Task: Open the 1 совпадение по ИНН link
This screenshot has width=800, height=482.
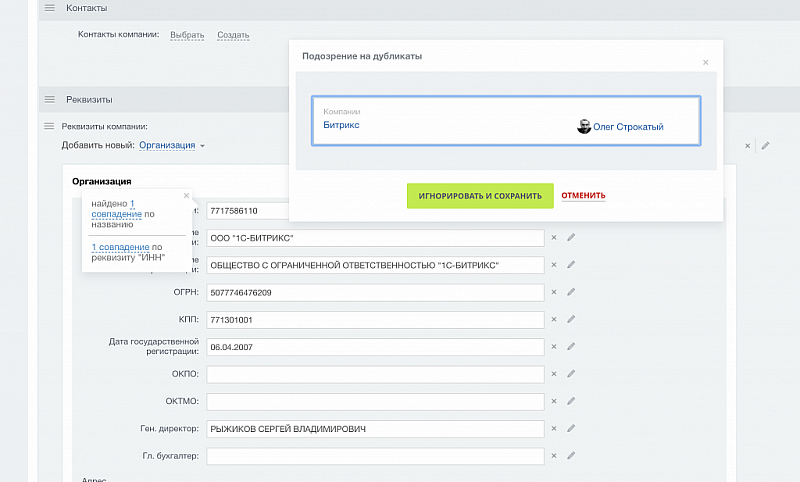Action: pos(120,247)
